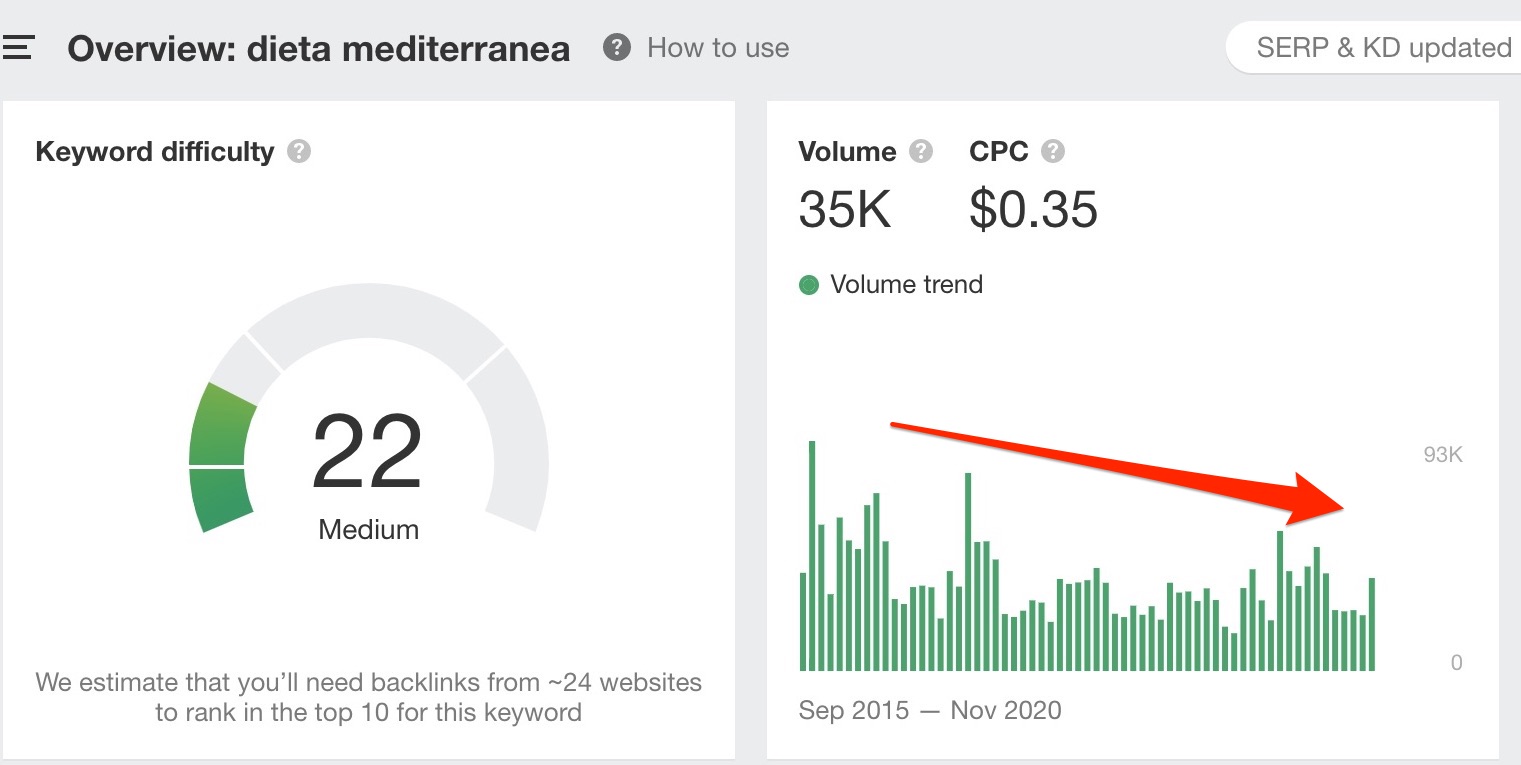
Task: Click the Volume trend legend label
Action: [x=906, y=285]
